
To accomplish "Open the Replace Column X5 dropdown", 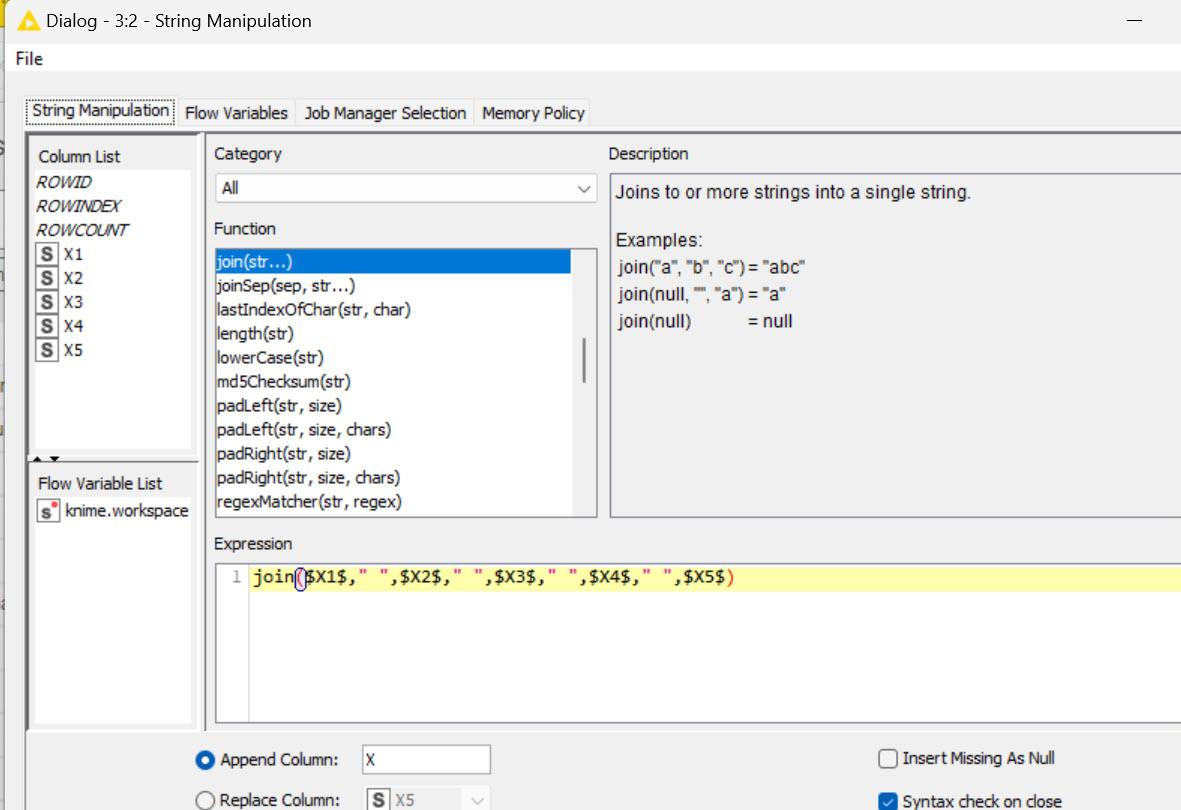I will coord(477,800).
